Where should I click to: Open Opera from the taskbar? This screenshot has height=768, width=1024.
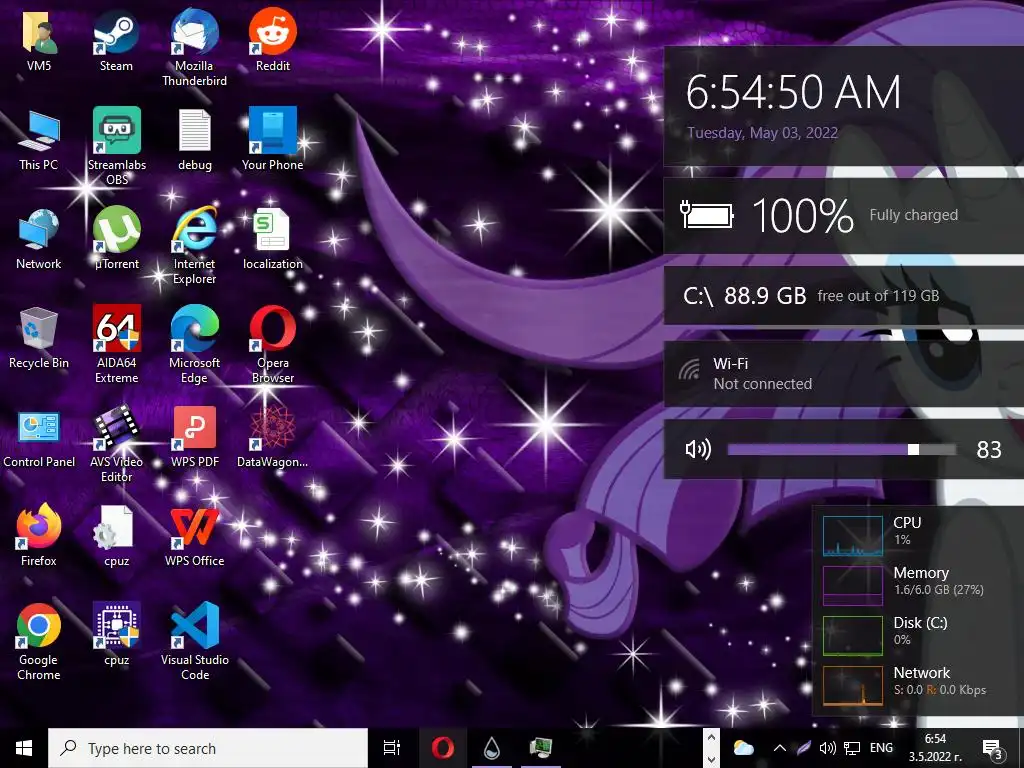pos(442,748)
